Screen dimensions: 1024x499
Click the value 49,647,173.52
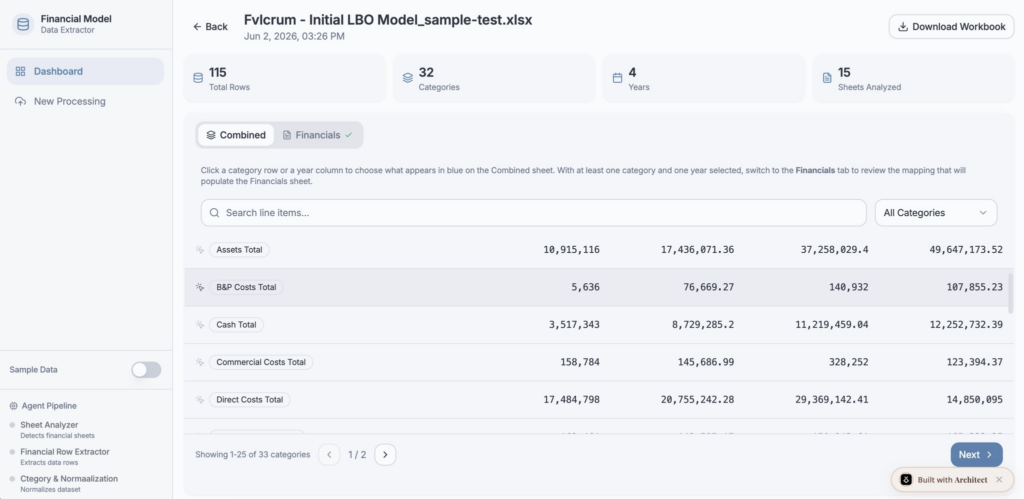(x=966, y=250)
